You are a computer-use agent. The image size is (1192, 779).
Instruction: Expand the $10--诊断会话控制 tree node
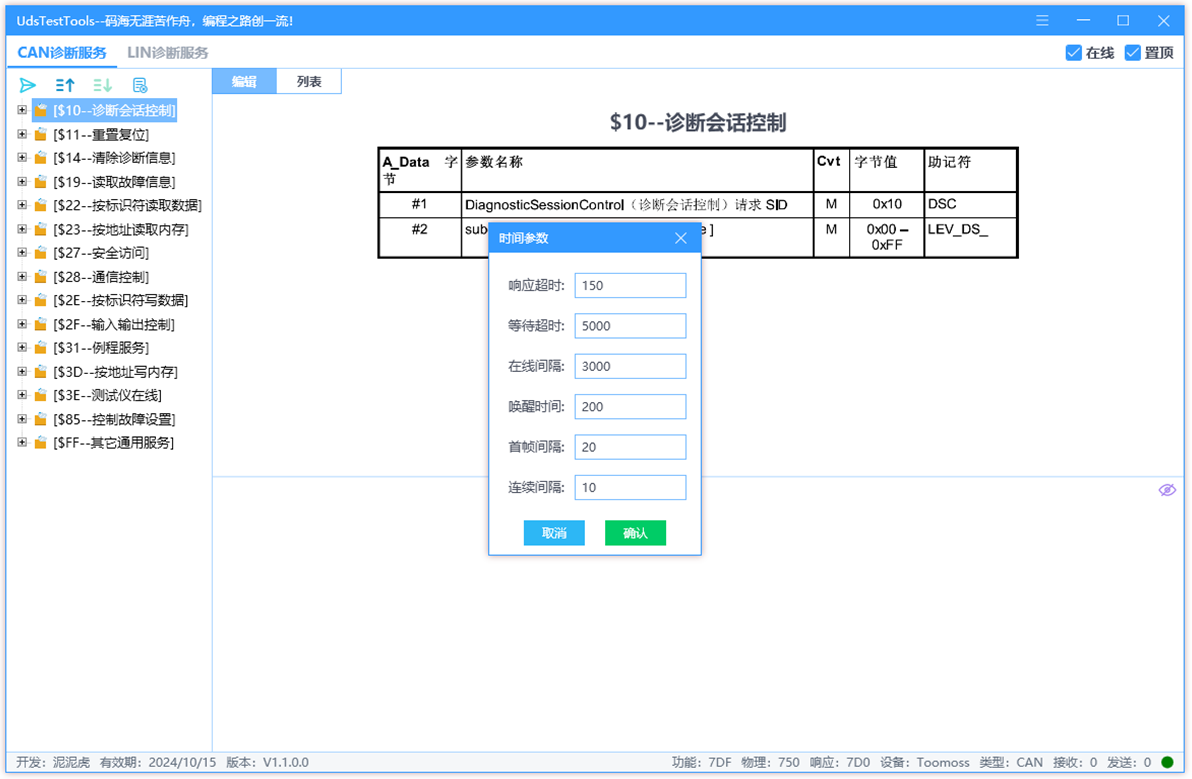[x=22, y=110]
